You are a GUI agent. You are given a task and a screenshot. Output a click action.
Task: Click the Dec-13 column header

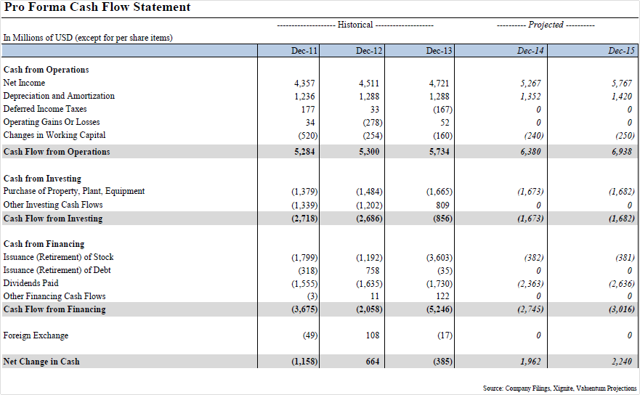[439, 51]
